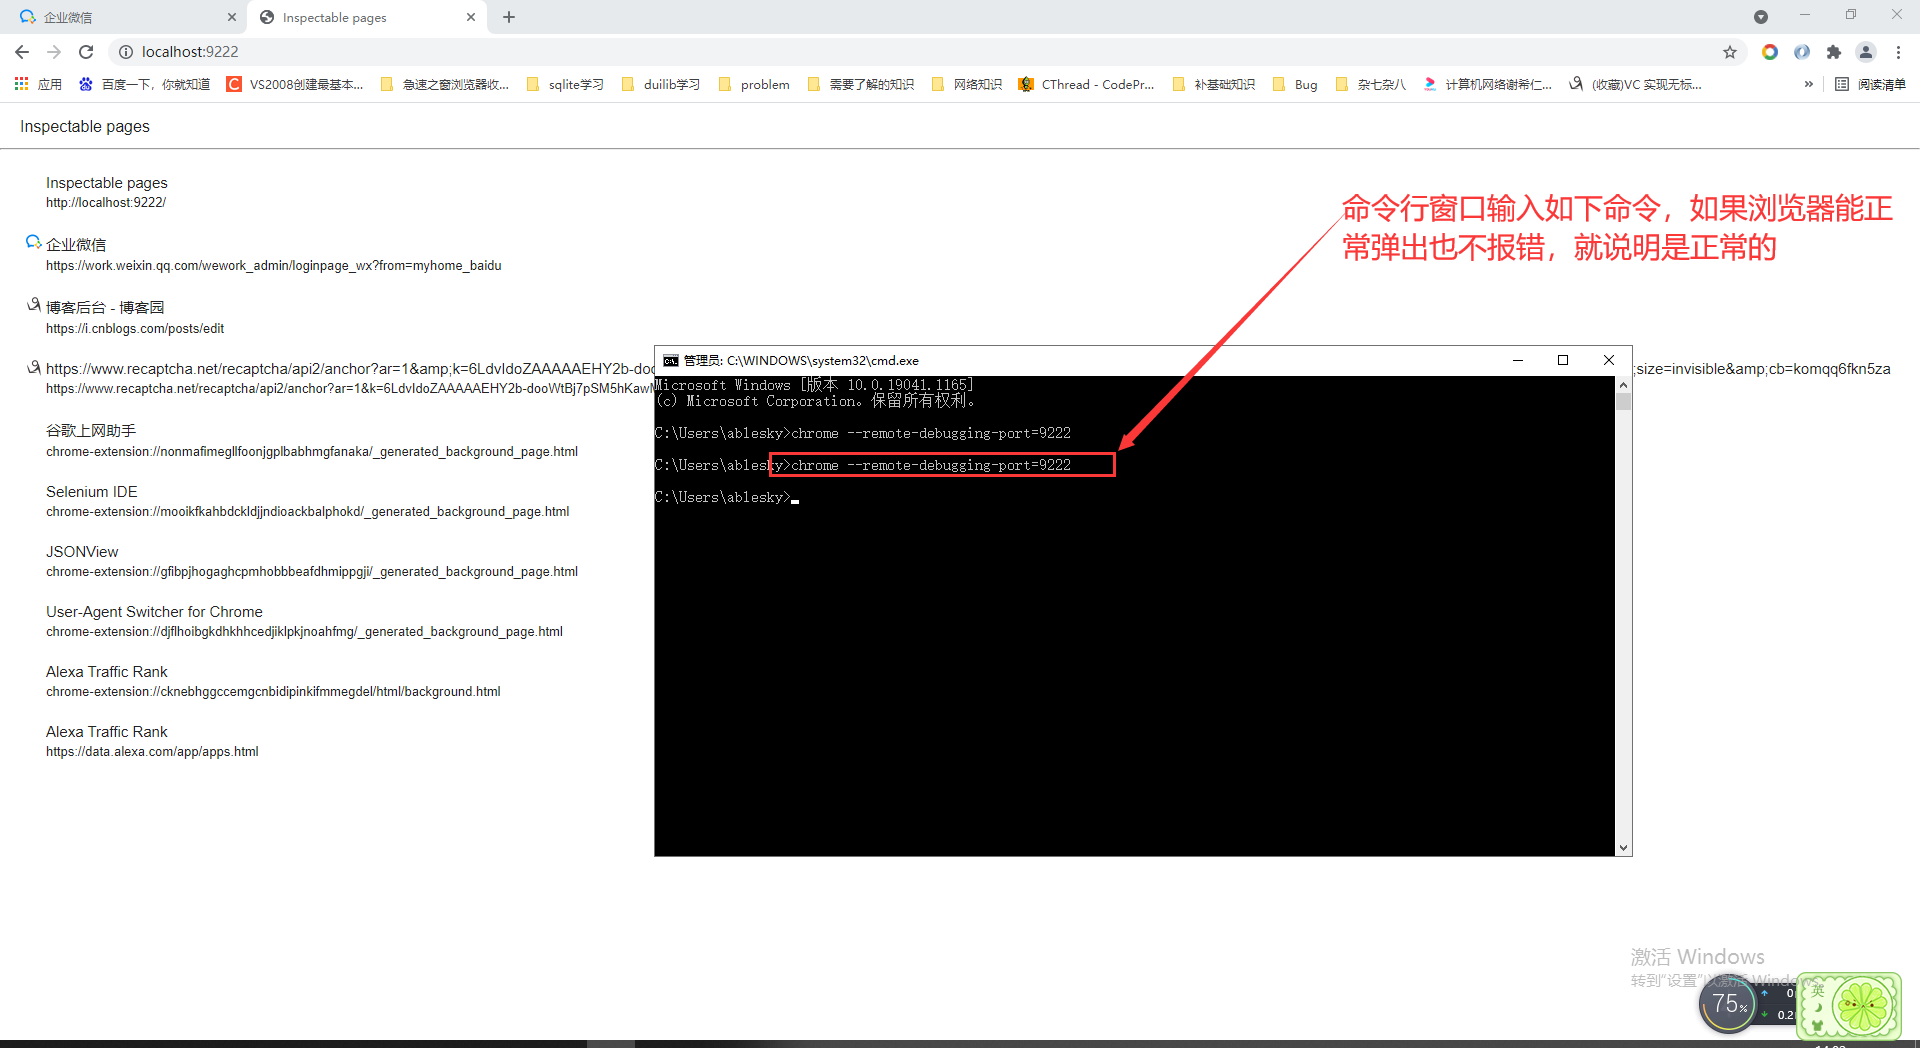Close the cmd.exe window
This screenshot has width=1920, height=1048.
click(x=1609, y=361)
